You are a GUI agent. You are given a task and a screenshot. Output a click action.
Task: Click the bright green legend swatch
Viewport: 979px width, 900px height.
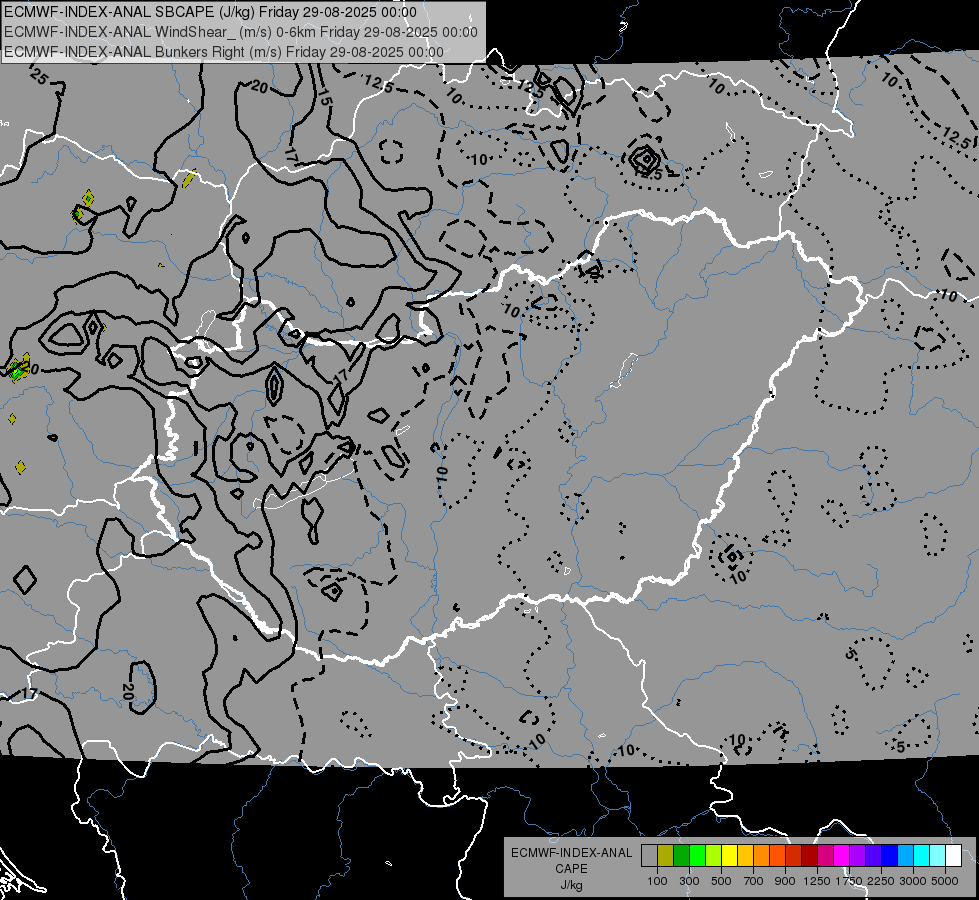click(697, 855)
